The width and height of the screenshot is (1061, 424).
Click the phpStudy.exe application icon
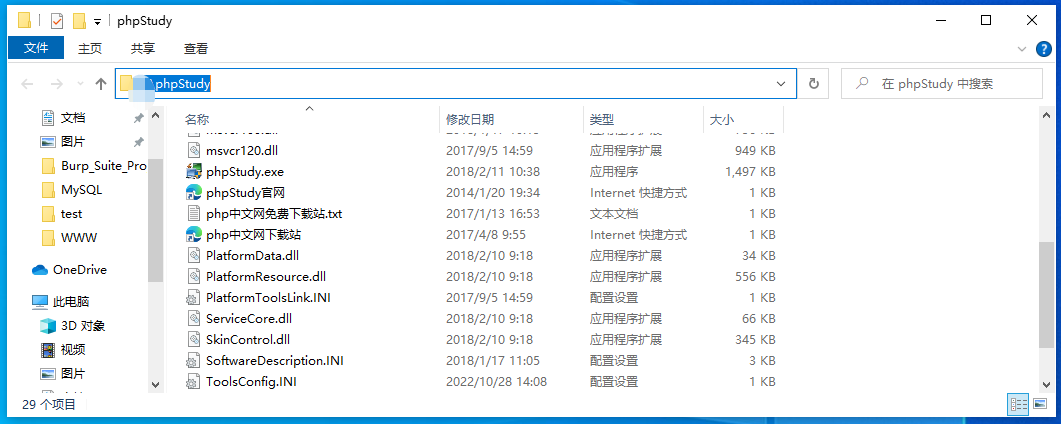click(x=194, y=172)
